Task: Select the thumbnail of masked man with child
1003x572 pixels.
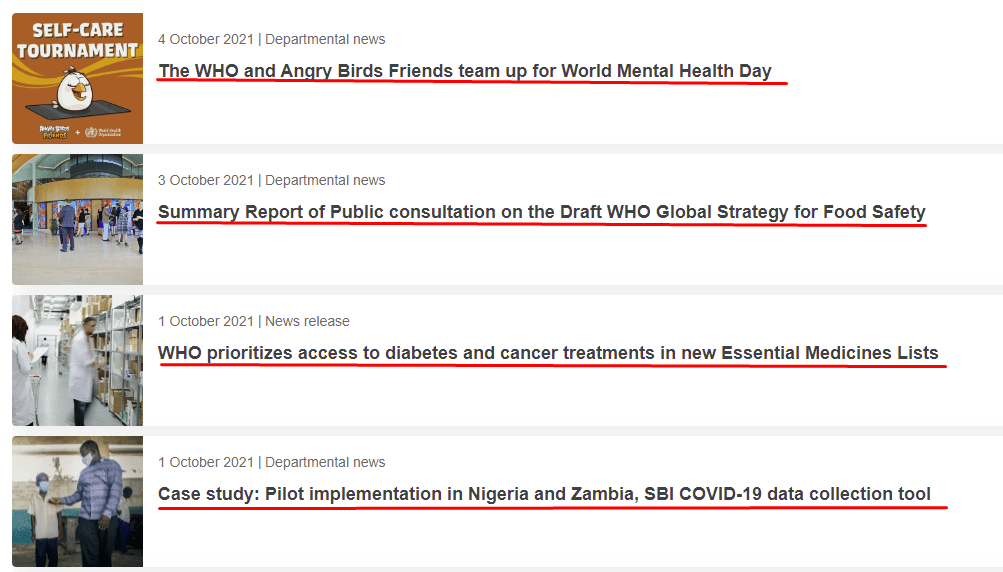Action: (77, 502)
